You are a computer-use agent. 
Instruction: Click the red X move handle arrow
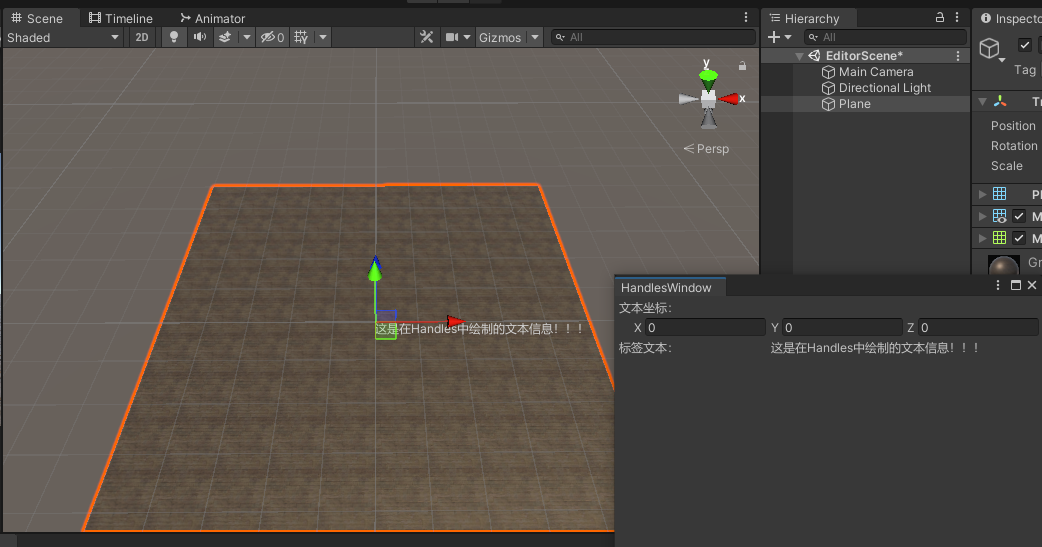click(x=455, y=322)
